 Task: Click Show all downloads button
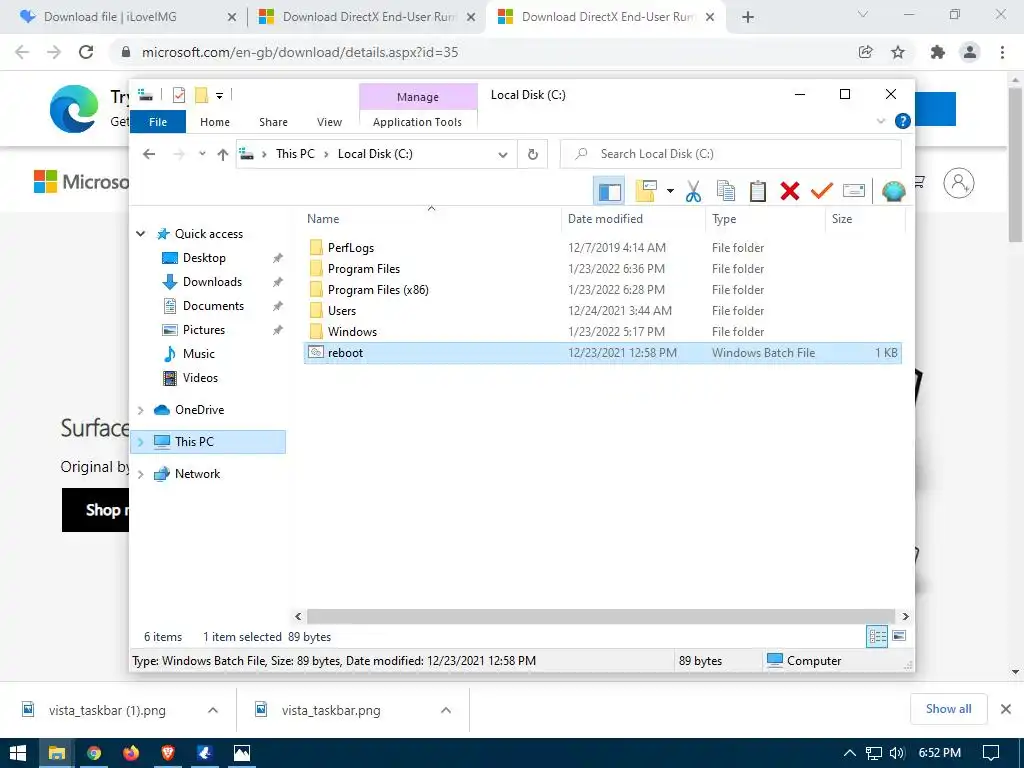click(x=948, y=709)
